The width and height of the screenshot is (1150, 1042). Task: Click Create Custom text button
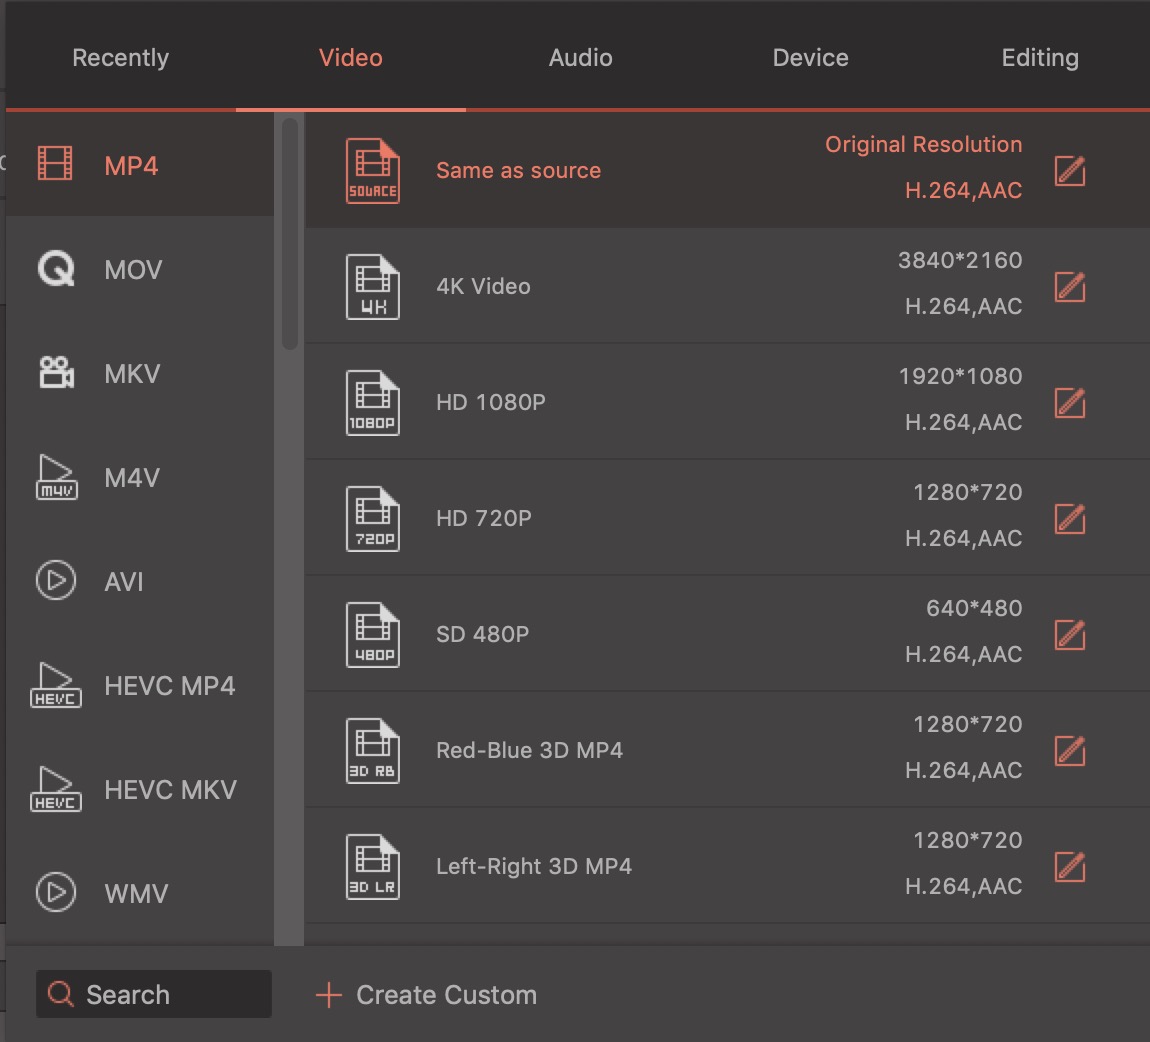446,995
